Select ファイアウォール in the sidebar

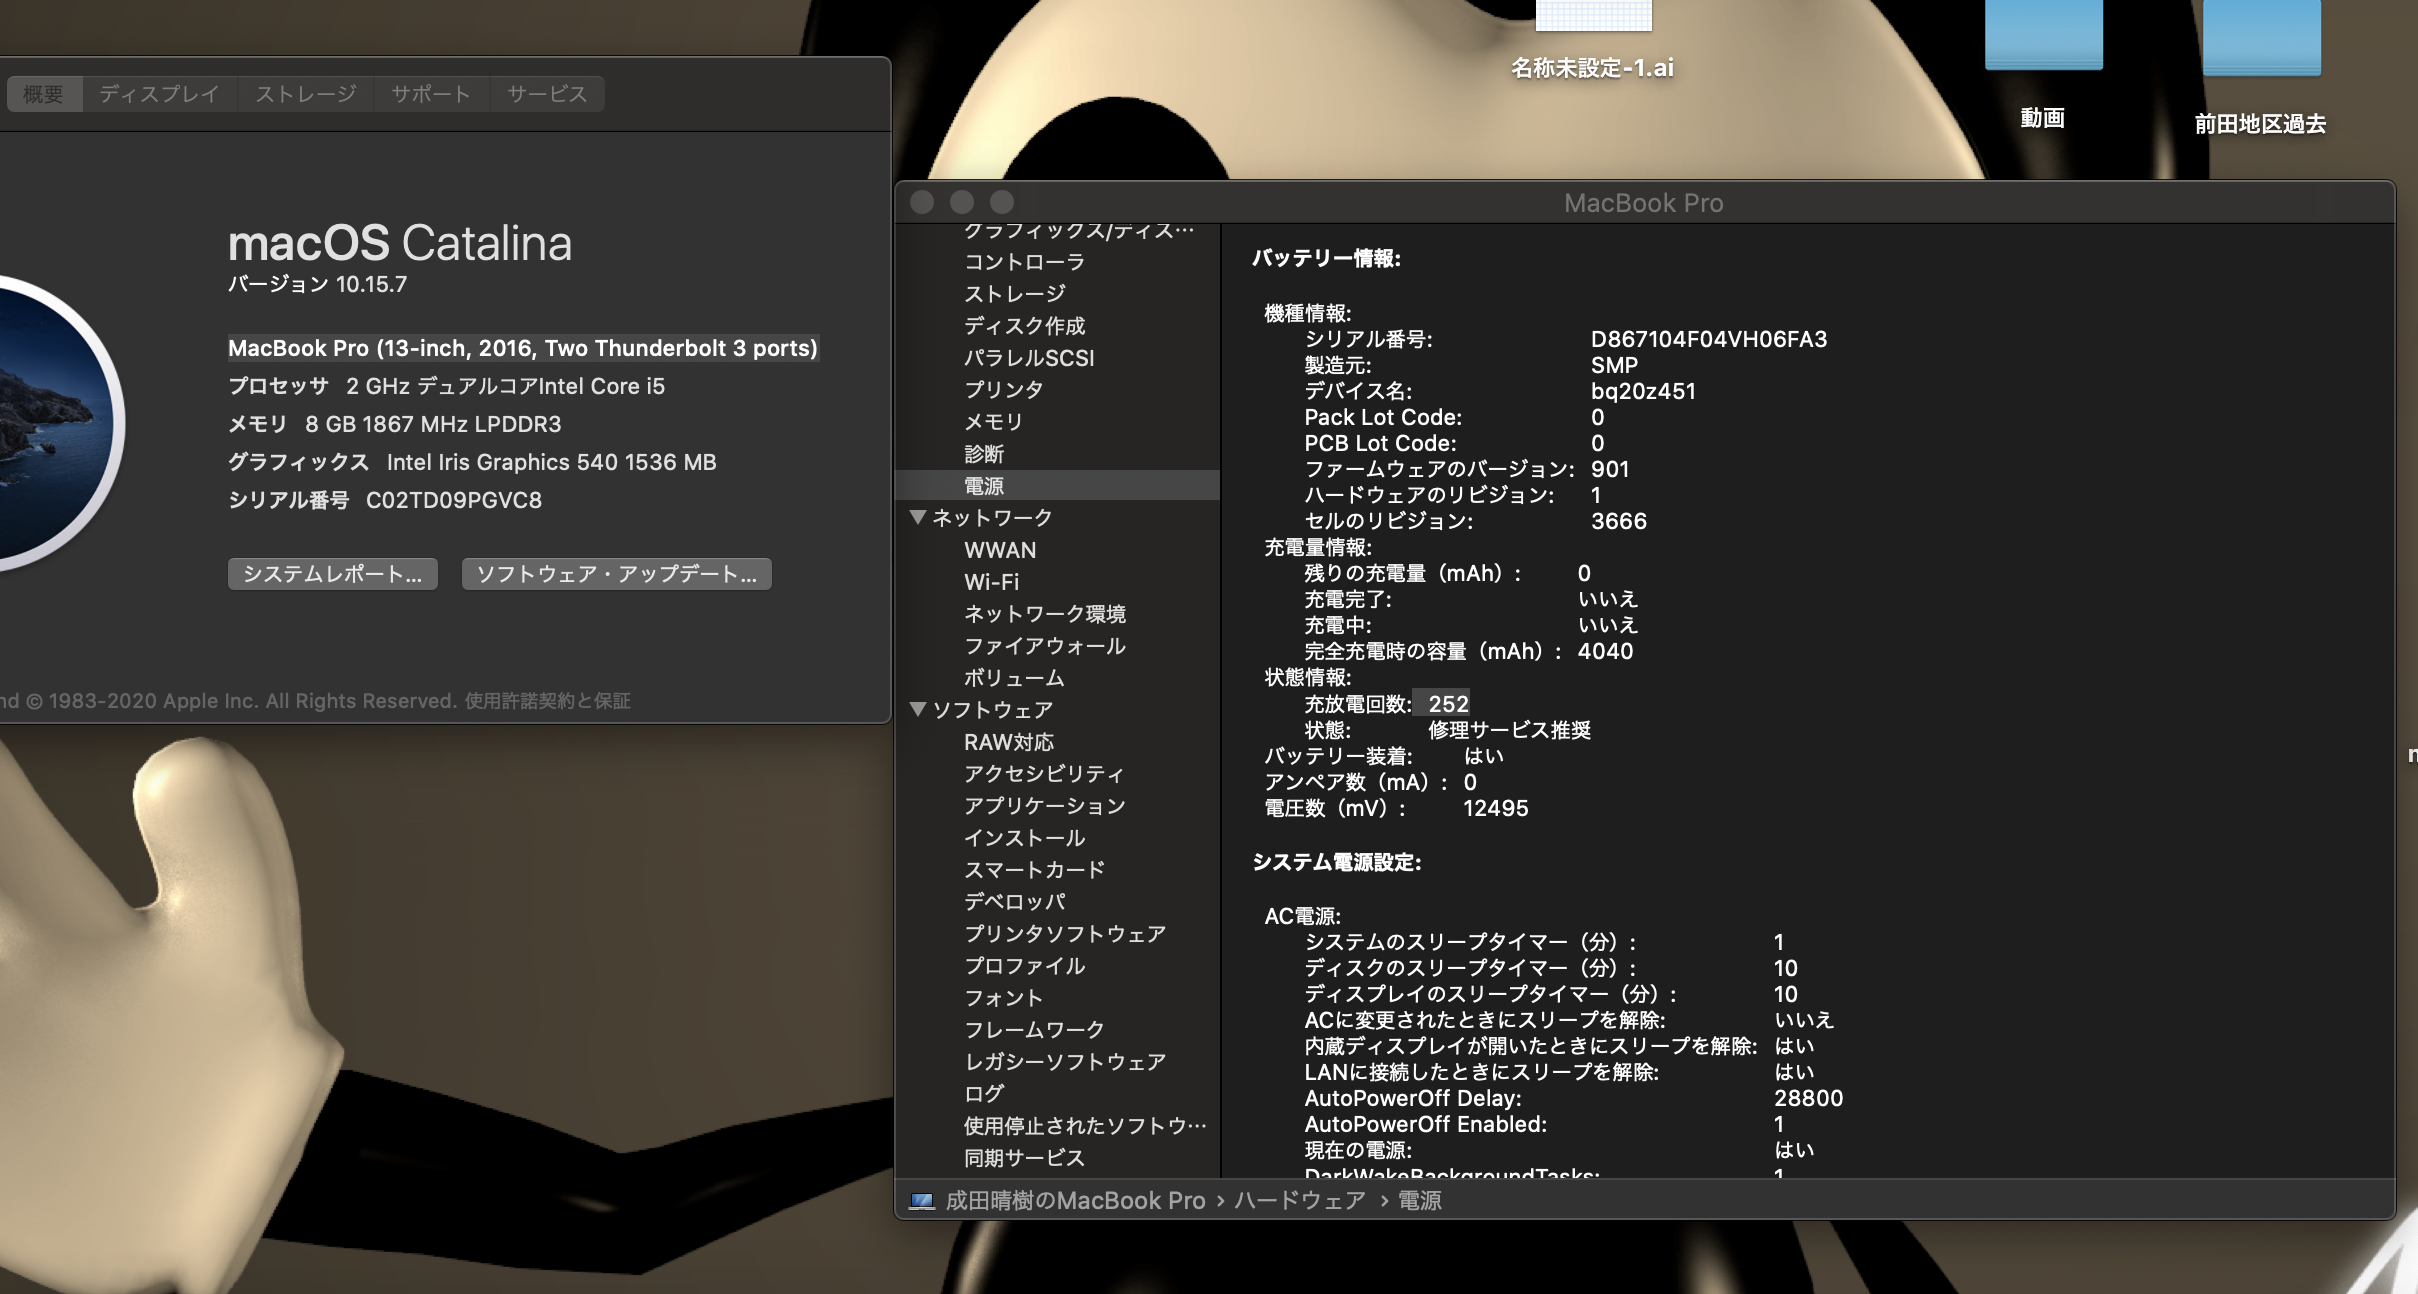[x=1044, y=646]
